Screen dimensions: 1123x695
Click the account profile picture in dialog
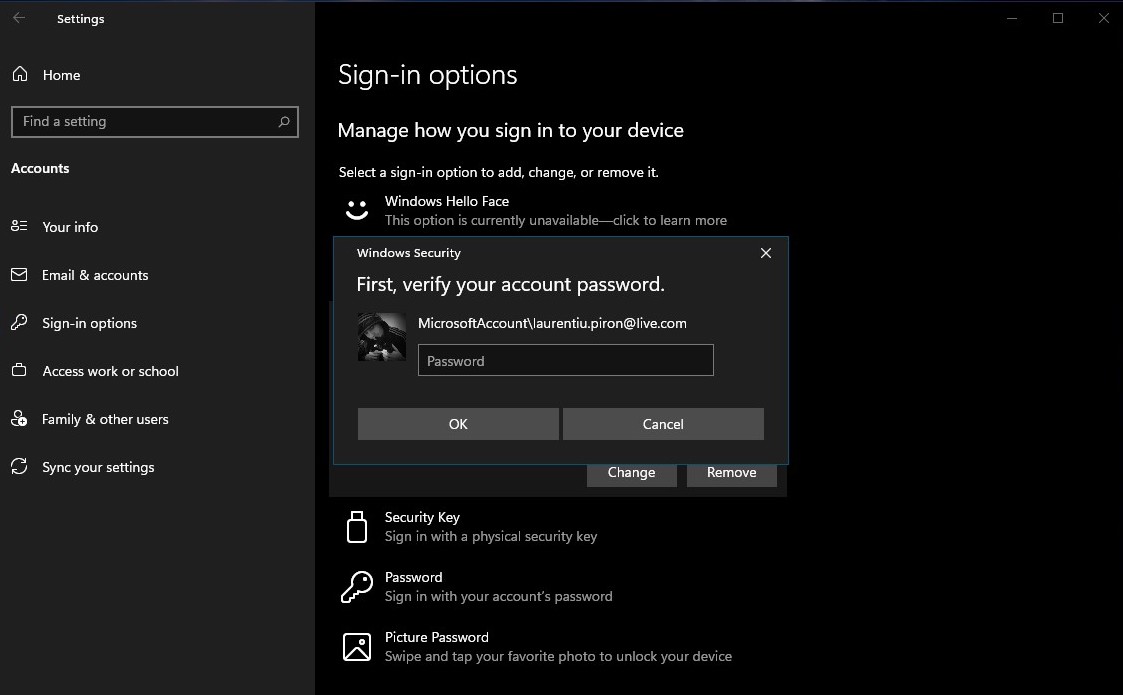(382, 337)
